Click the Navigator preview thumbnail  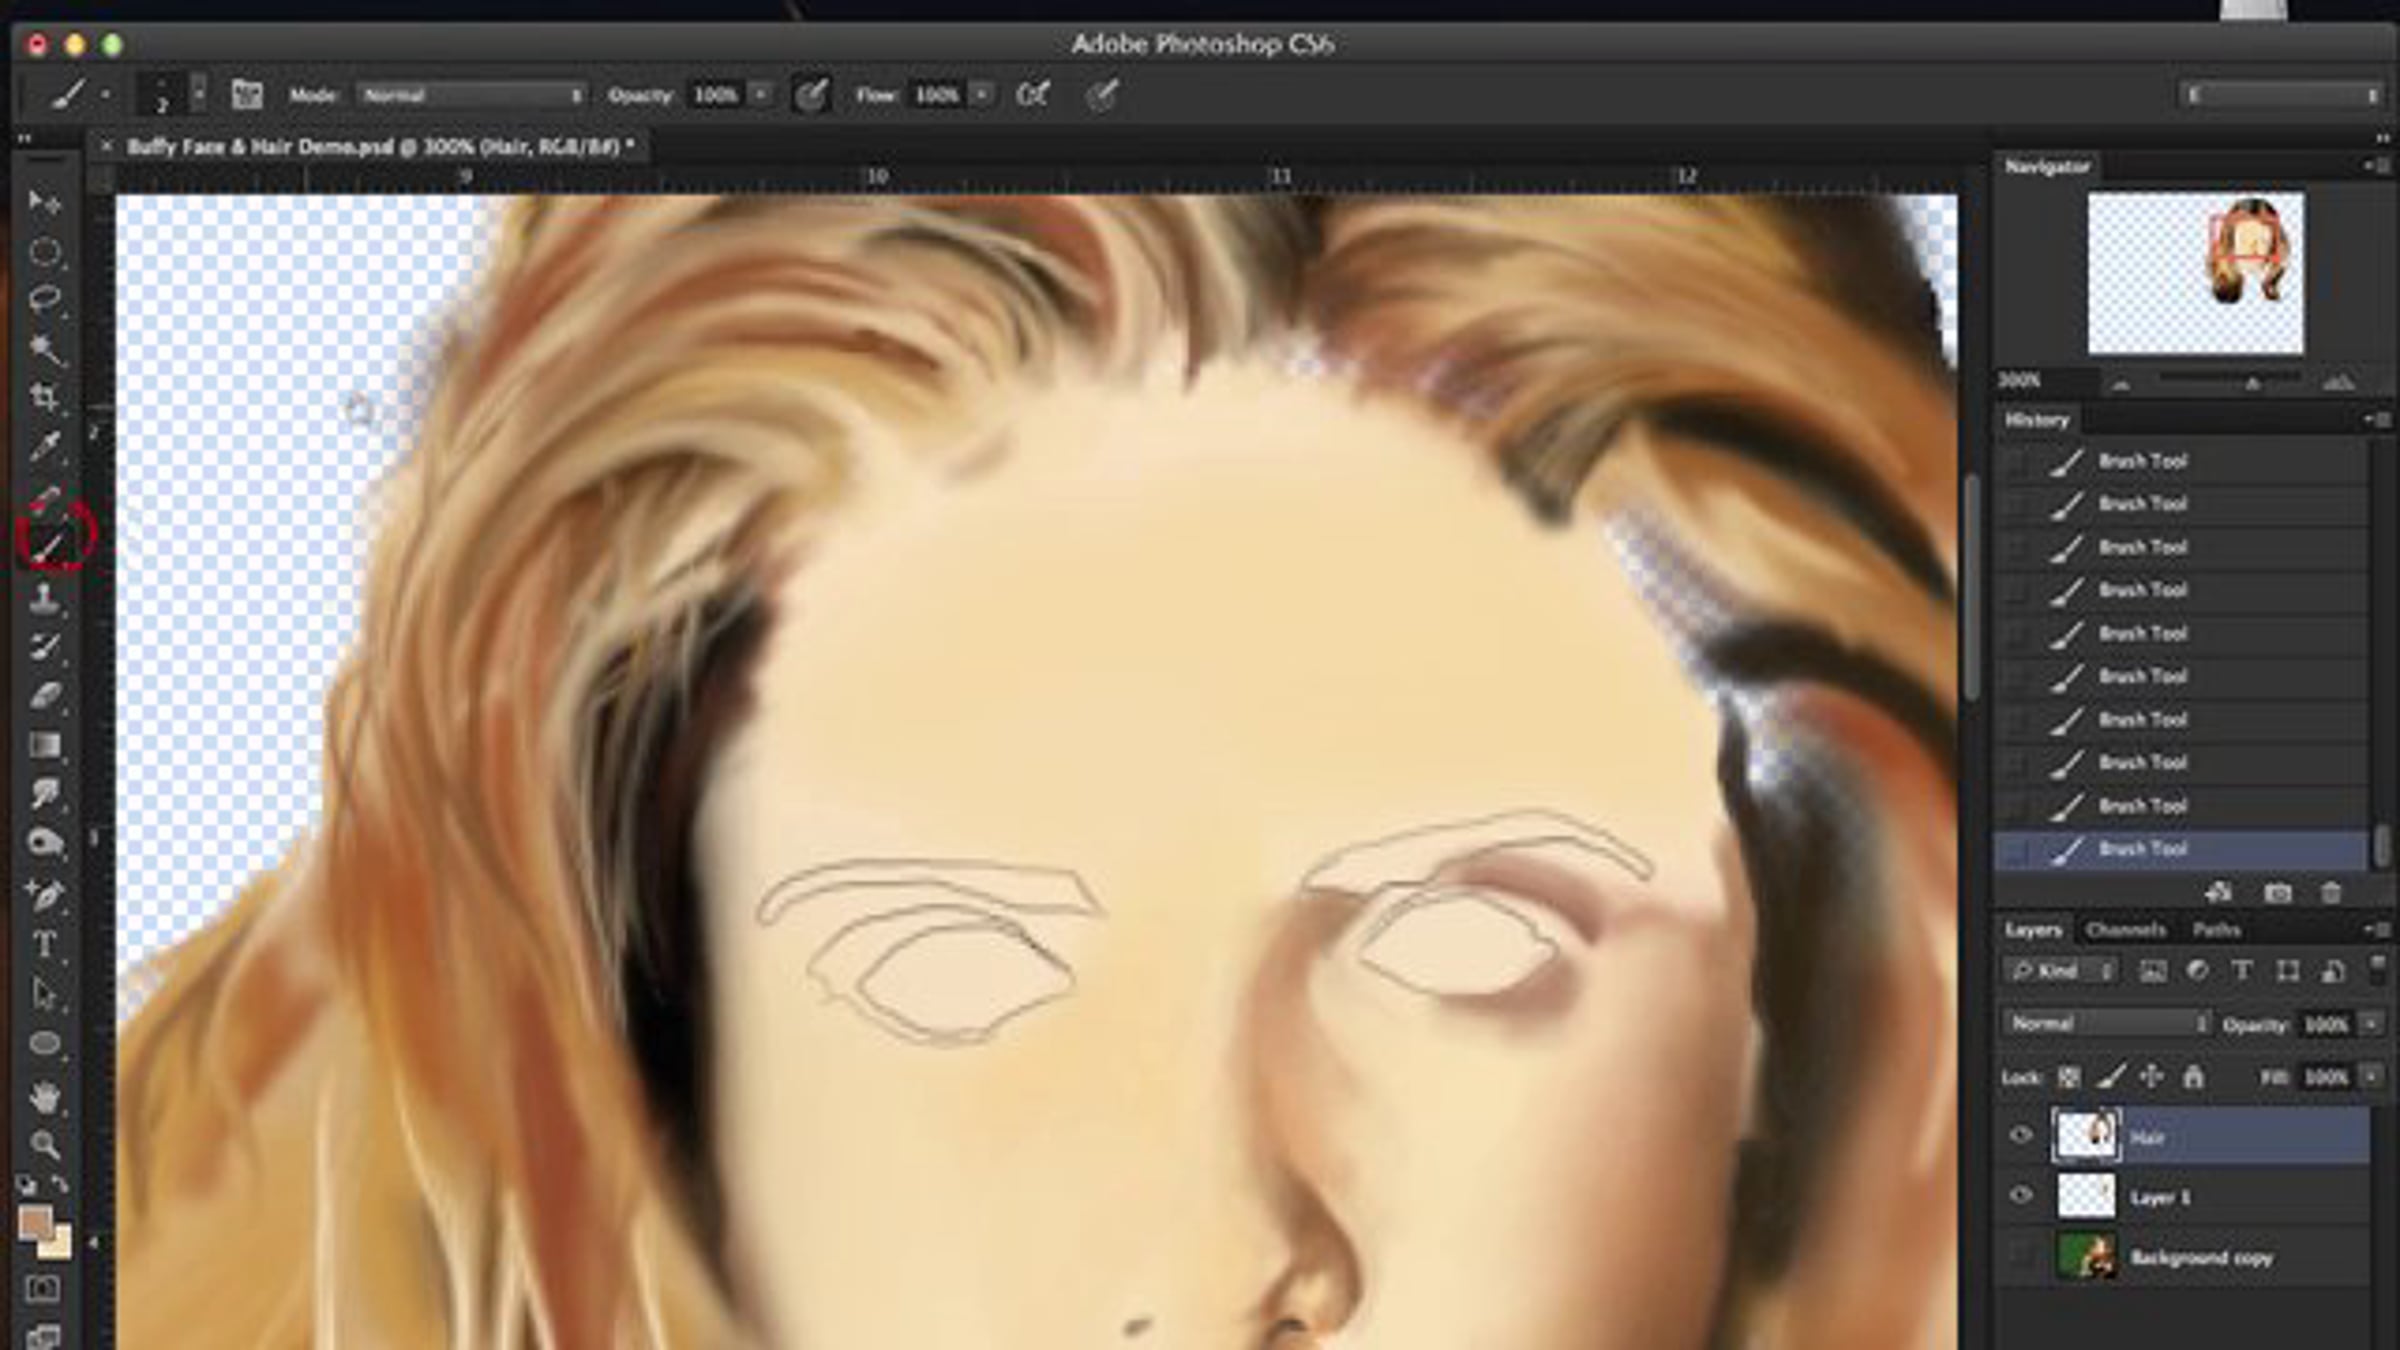[x=2195, y=273]
